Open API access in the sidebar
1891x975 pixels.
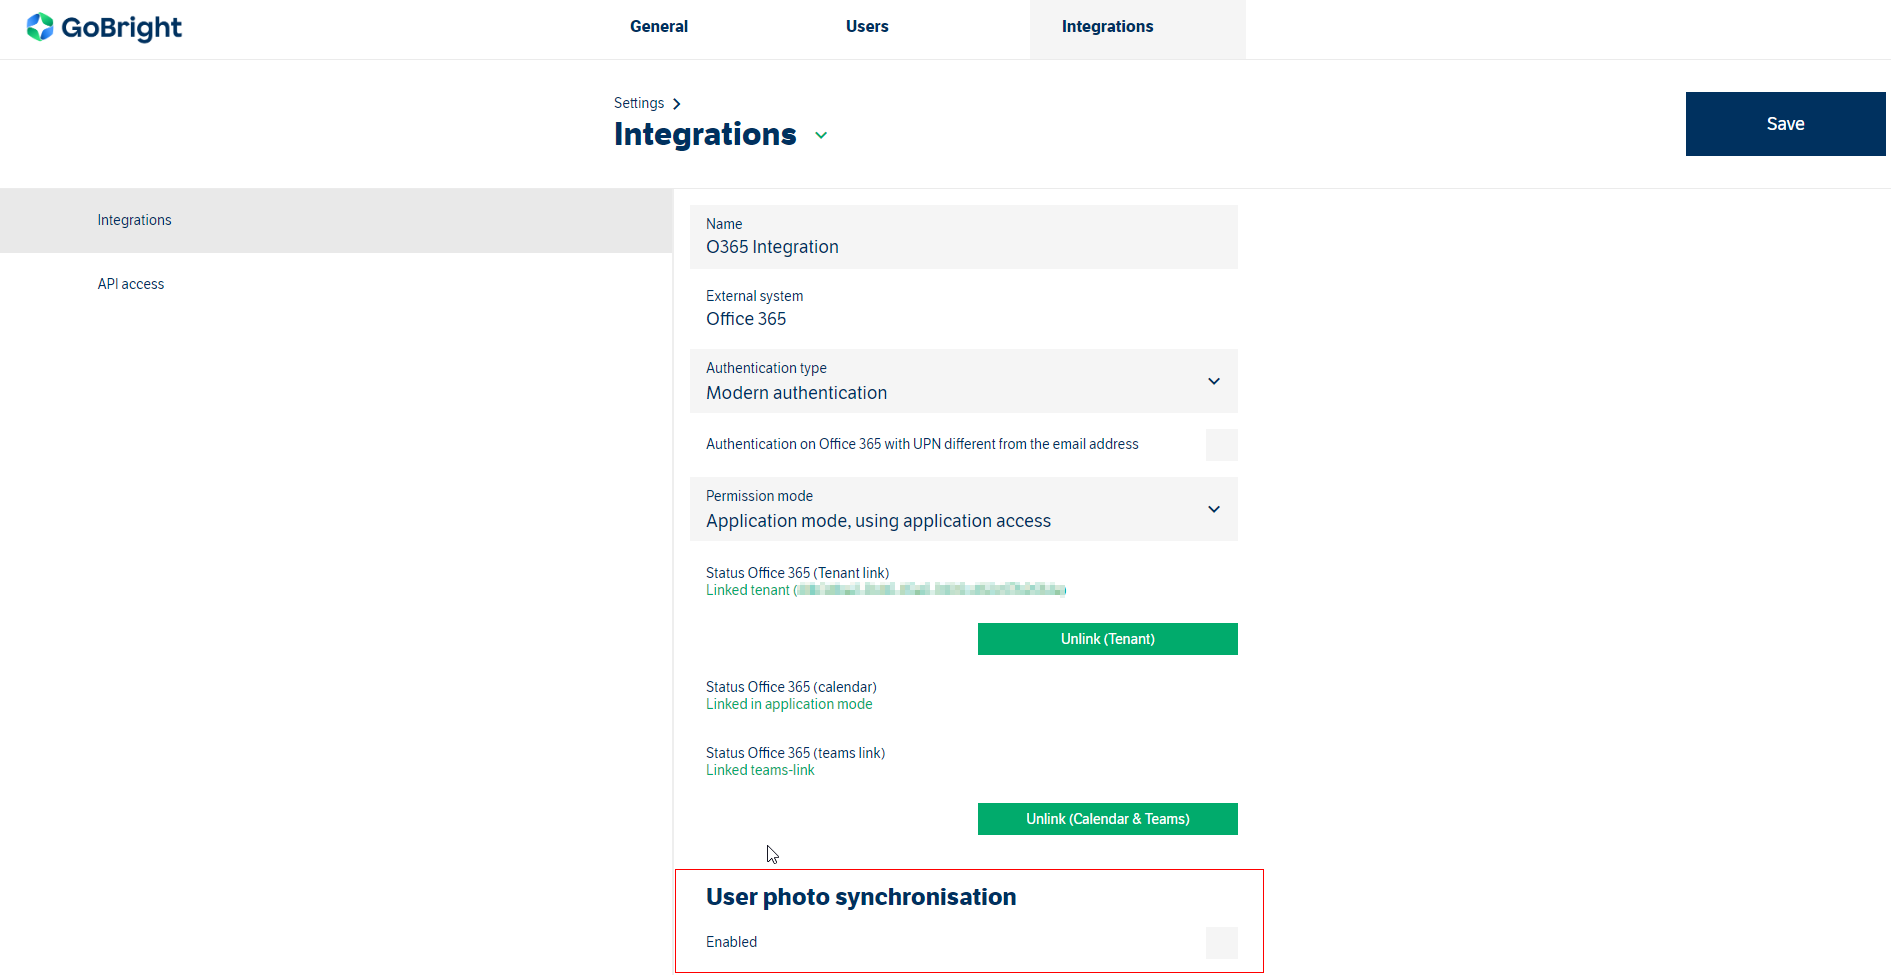(131, 284)
